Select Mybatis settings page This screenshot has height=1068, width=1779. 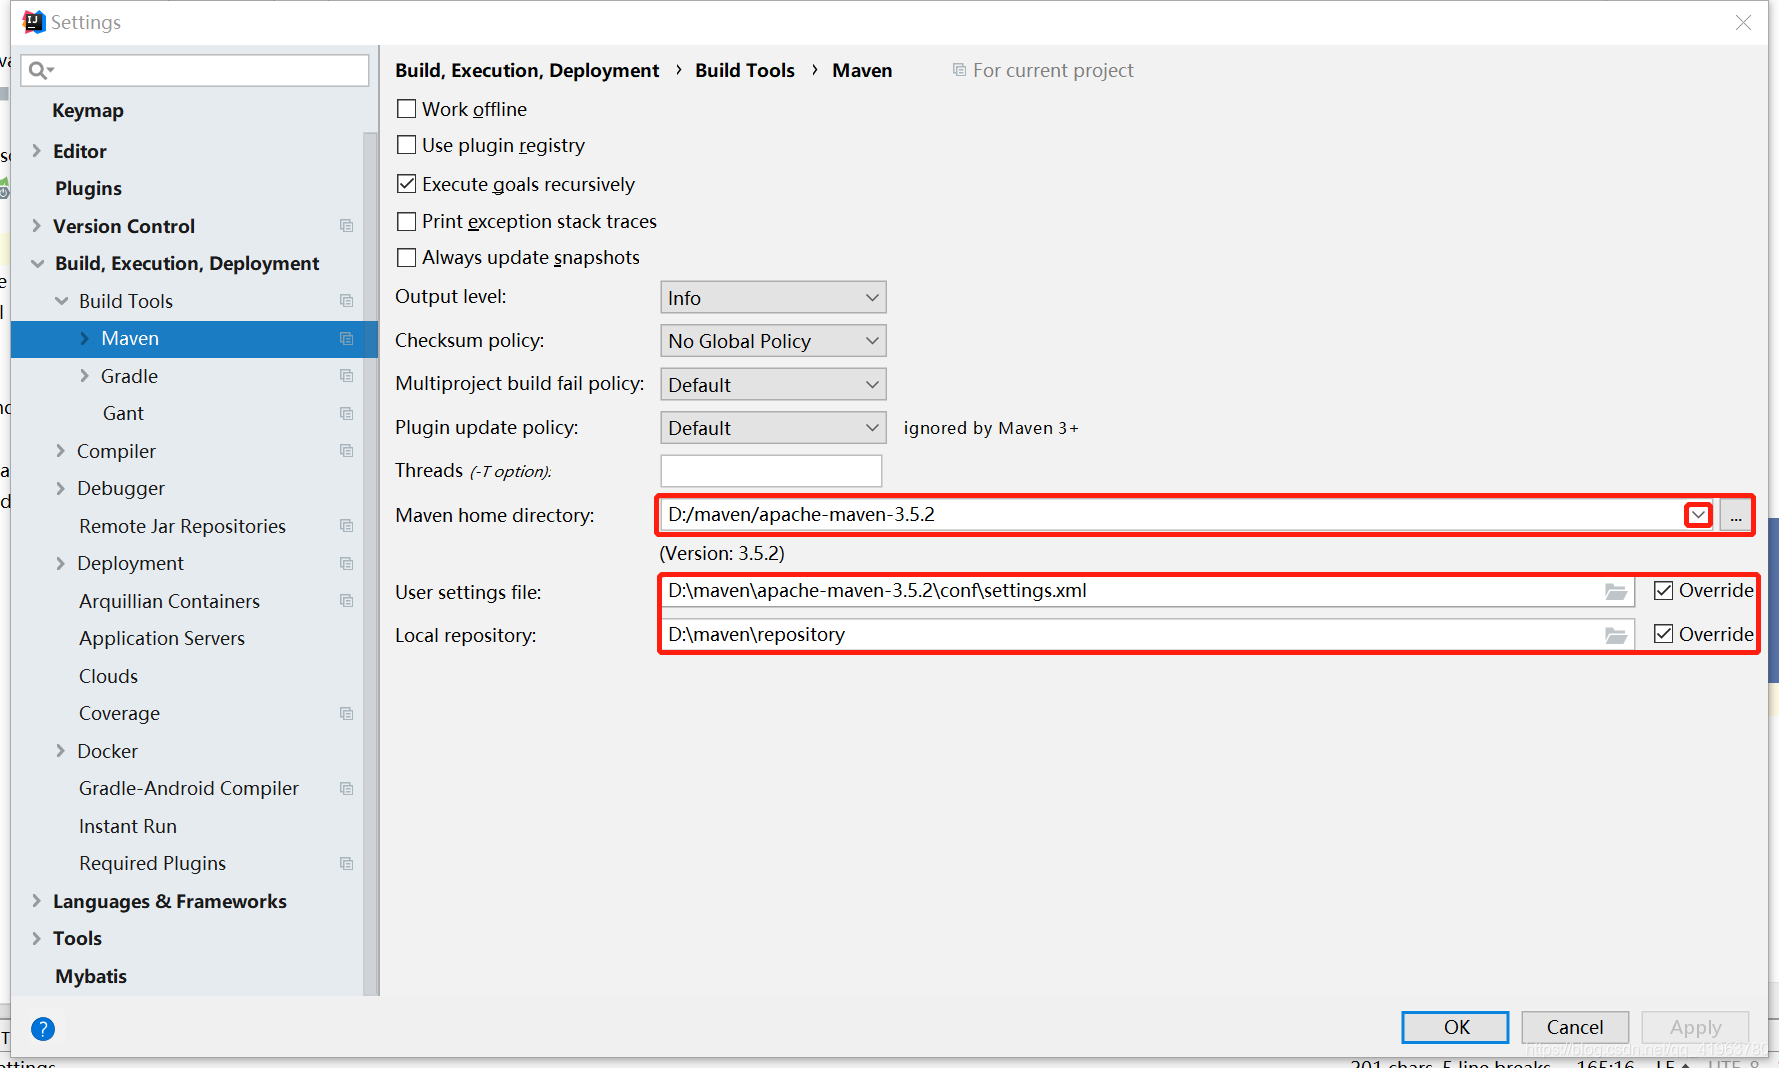(91, 976)
